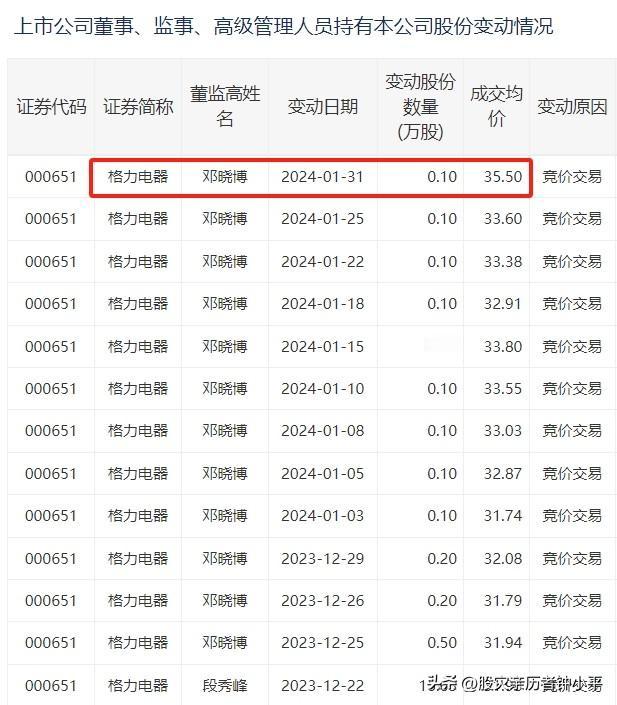Select the date cell 2024-01-08

coord(322,431)
